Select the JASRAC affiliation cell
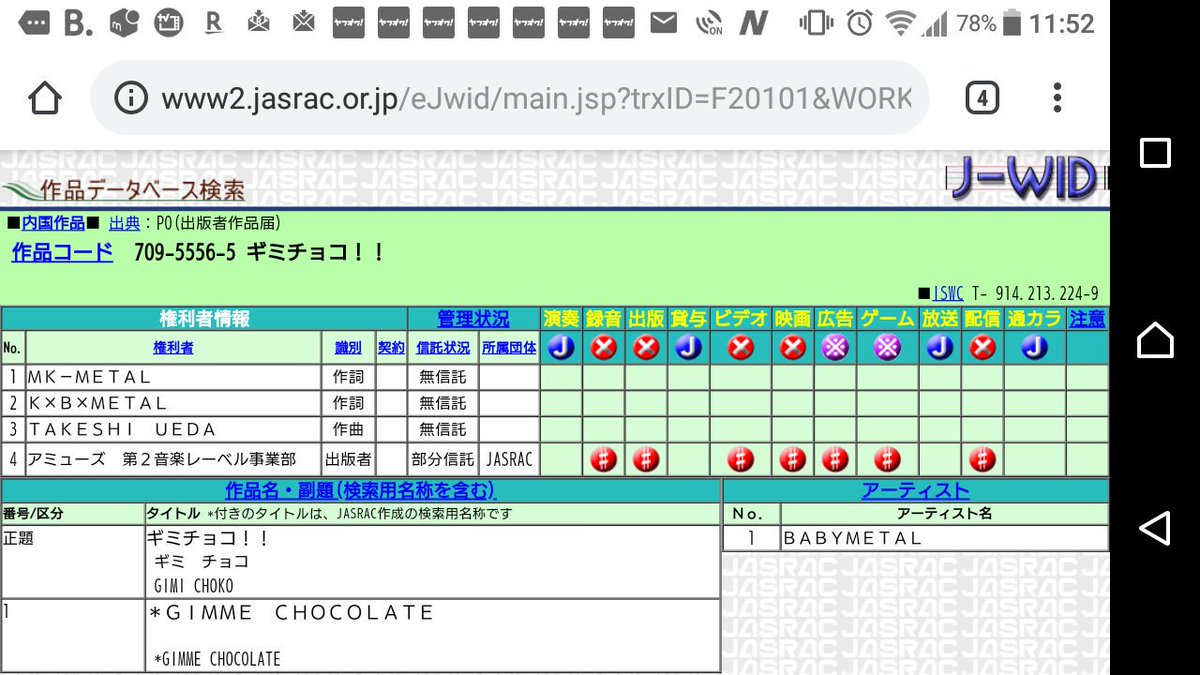The height and width of the screenshot is (675, 1200). coord(509,459)
